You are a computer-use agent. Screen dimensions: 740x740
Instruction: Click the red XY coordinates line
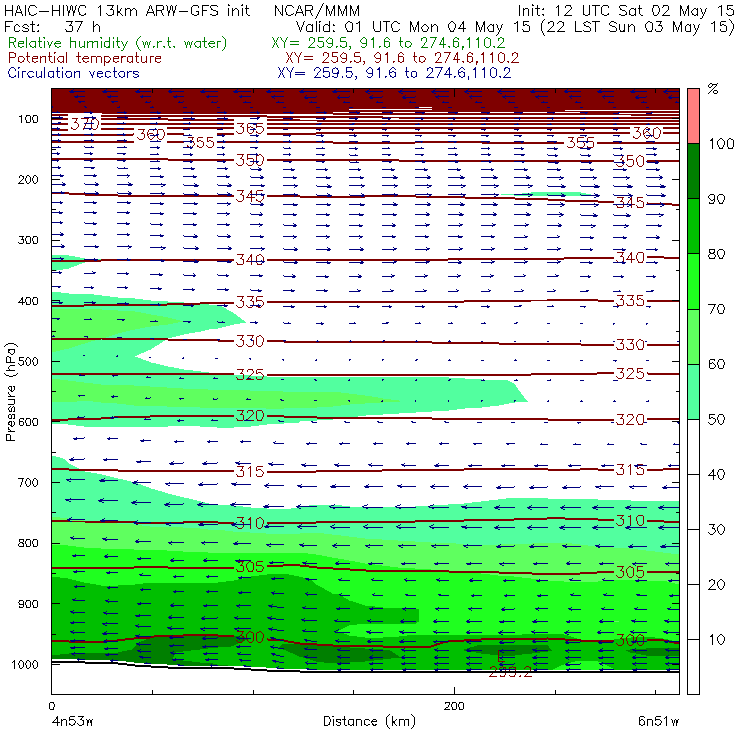[x=402, y=58]
